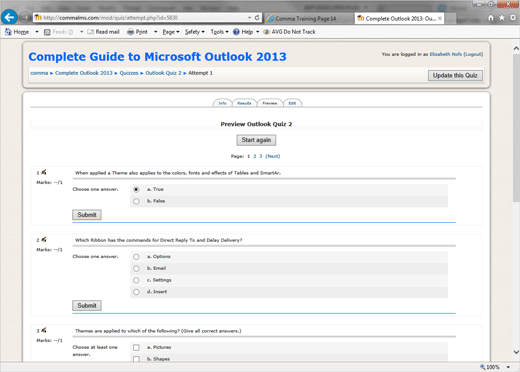Click the zoom magnifier icon in status bar
Screen dimensions: 520x372
tap(482, 367)
